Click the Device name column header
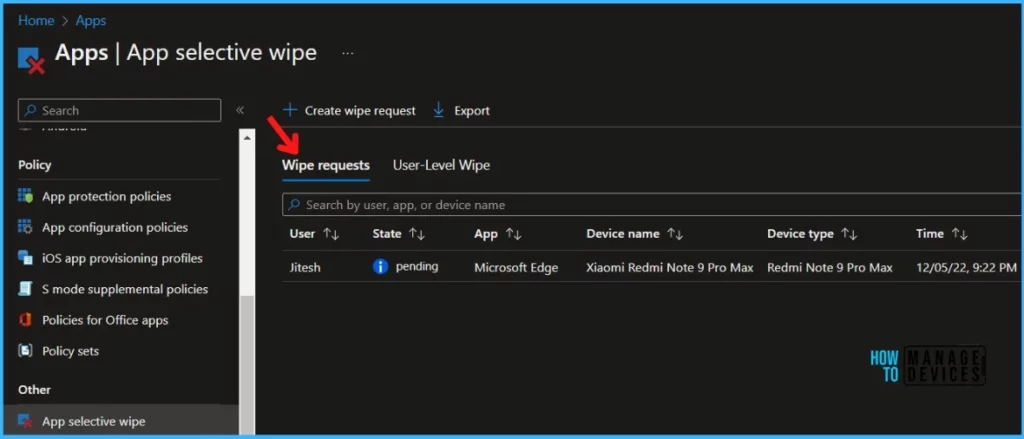1024x439 pixels. click(623, 234)
